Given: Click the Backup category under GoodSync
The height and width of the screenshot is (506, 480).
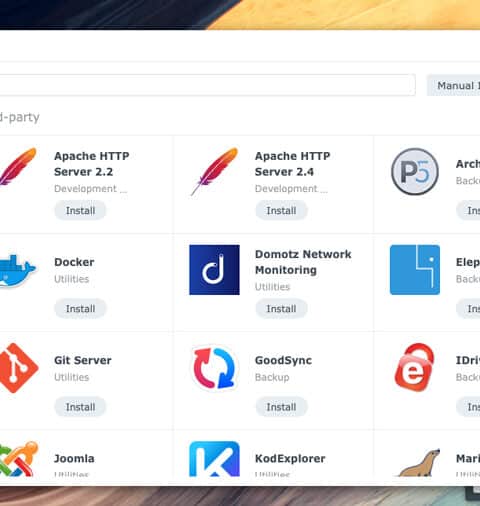Looking at the screenshot, I should coord(272,377).
